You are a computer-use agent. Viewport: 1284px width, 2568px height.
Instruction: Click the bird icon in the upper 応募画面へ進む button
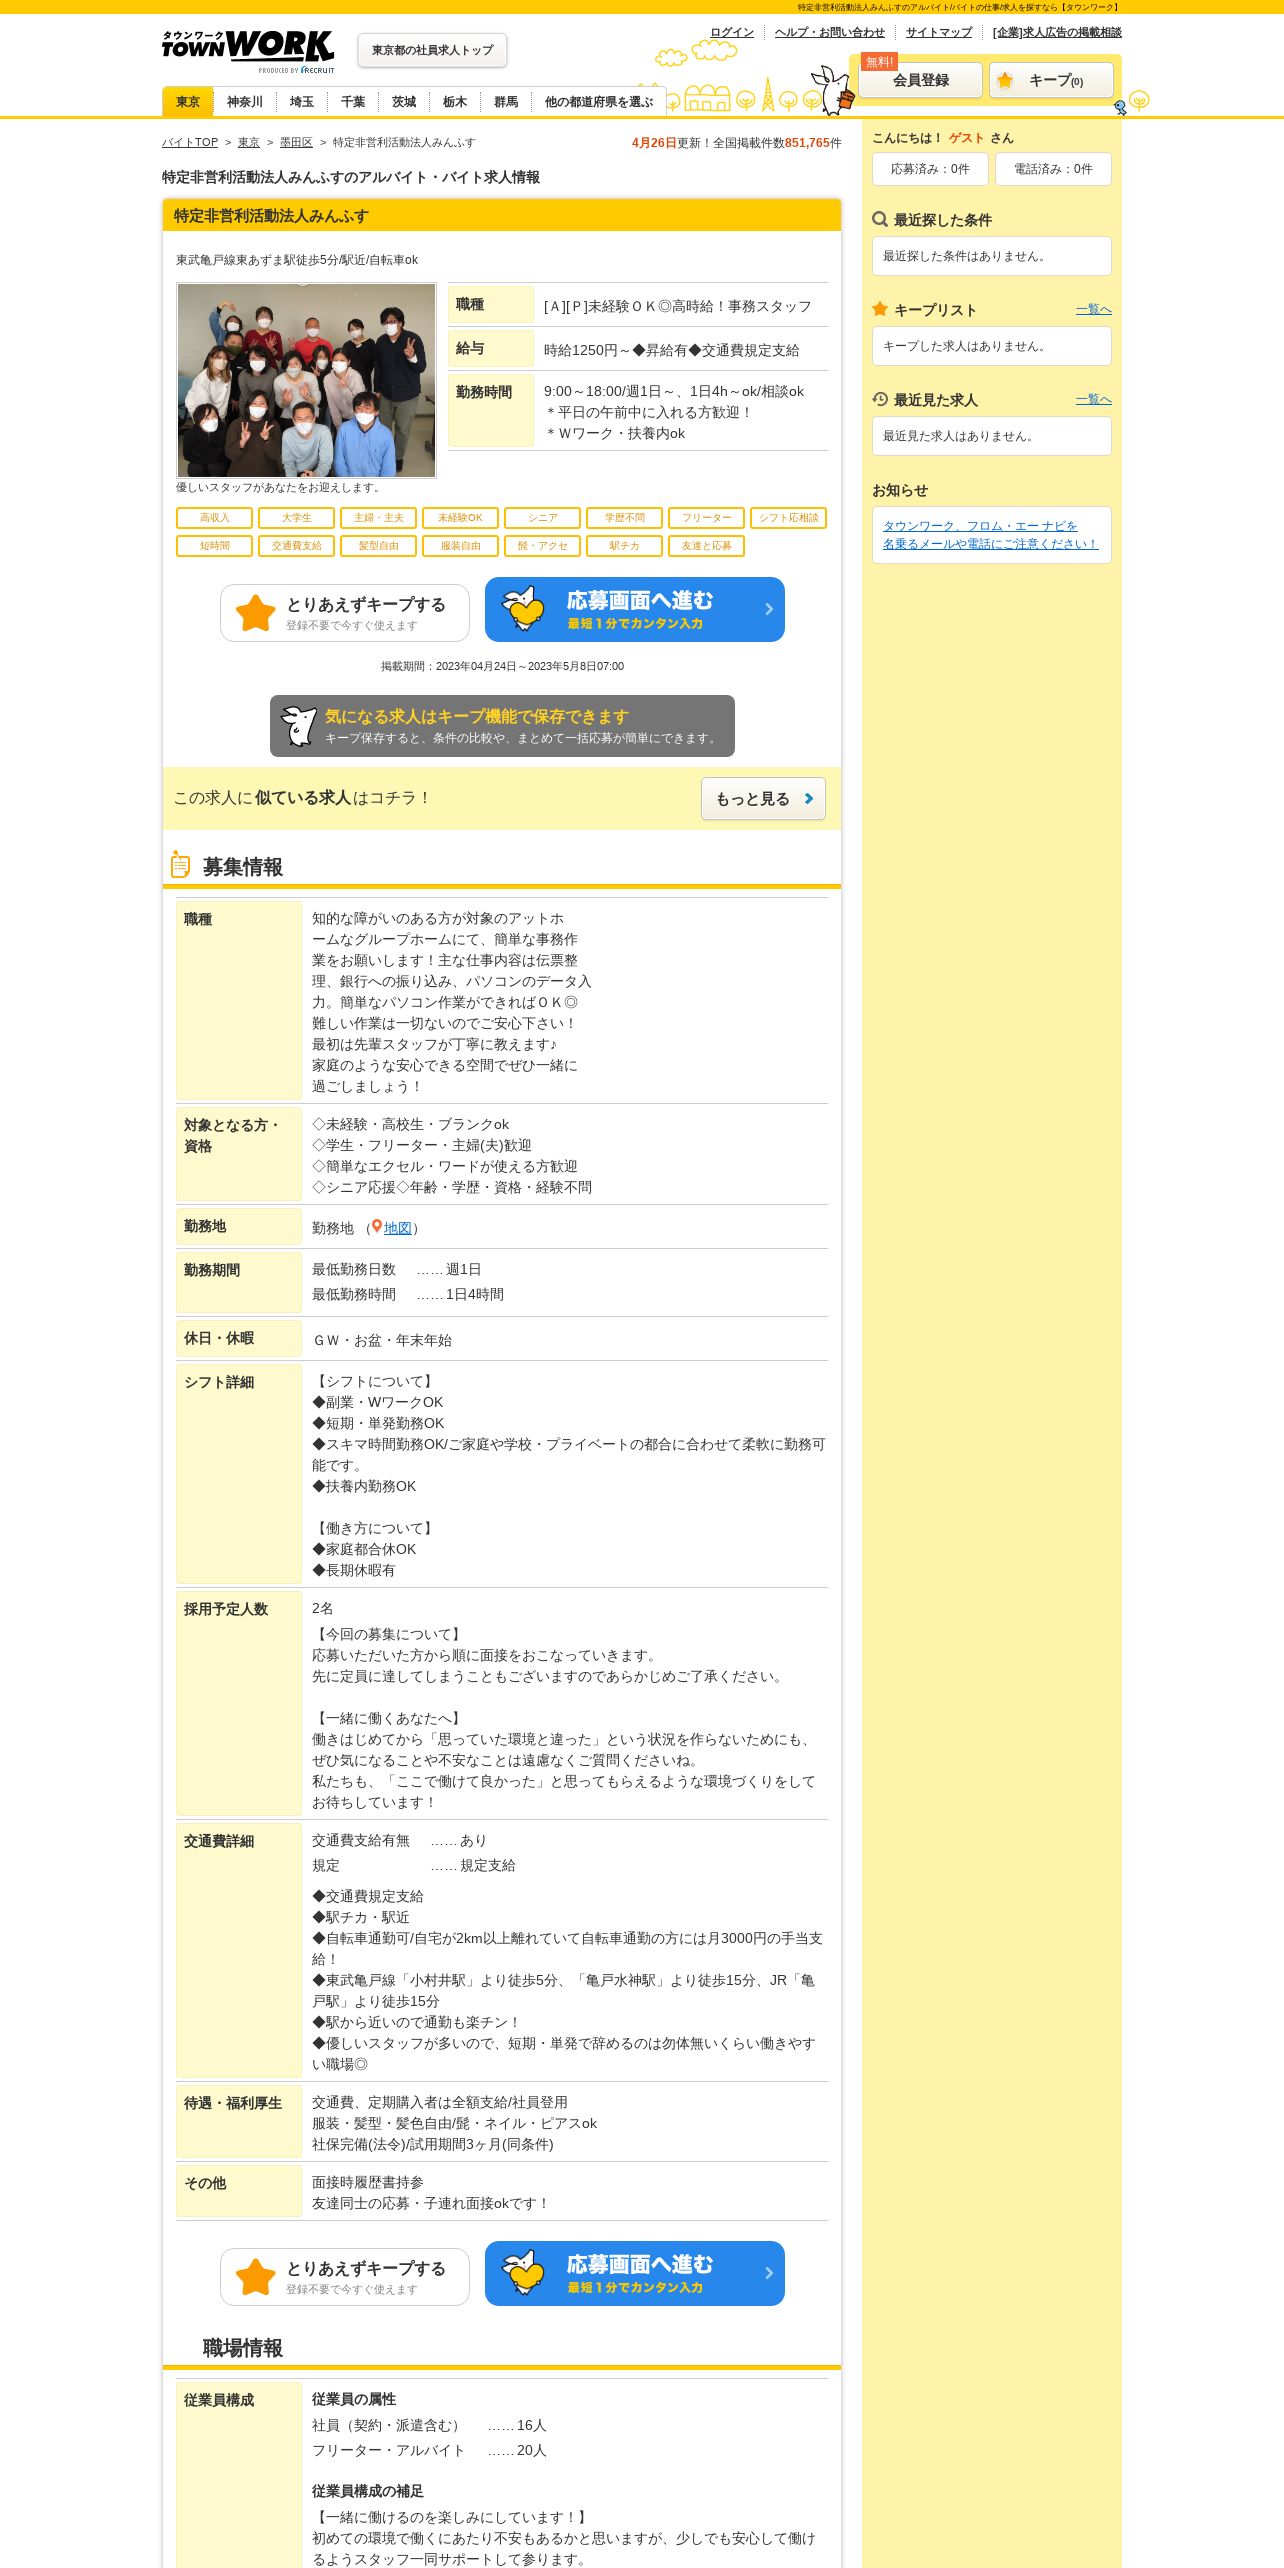[523, 608]
